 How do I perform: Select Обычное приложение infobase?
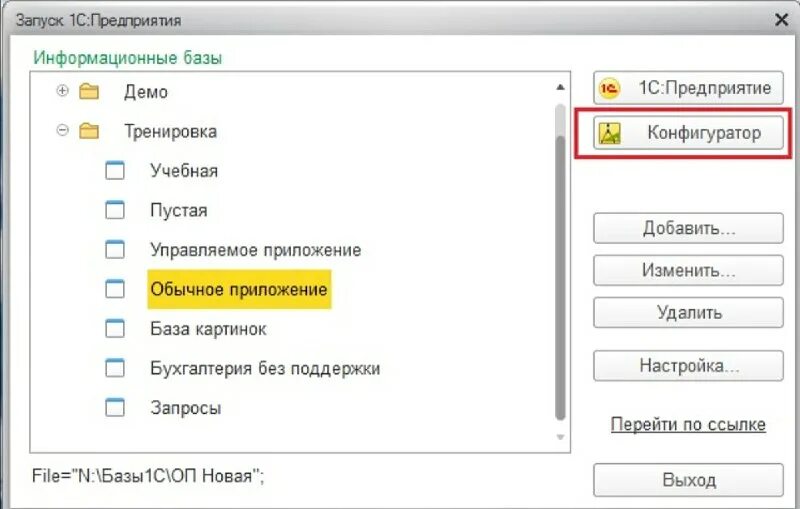[239, 289]
